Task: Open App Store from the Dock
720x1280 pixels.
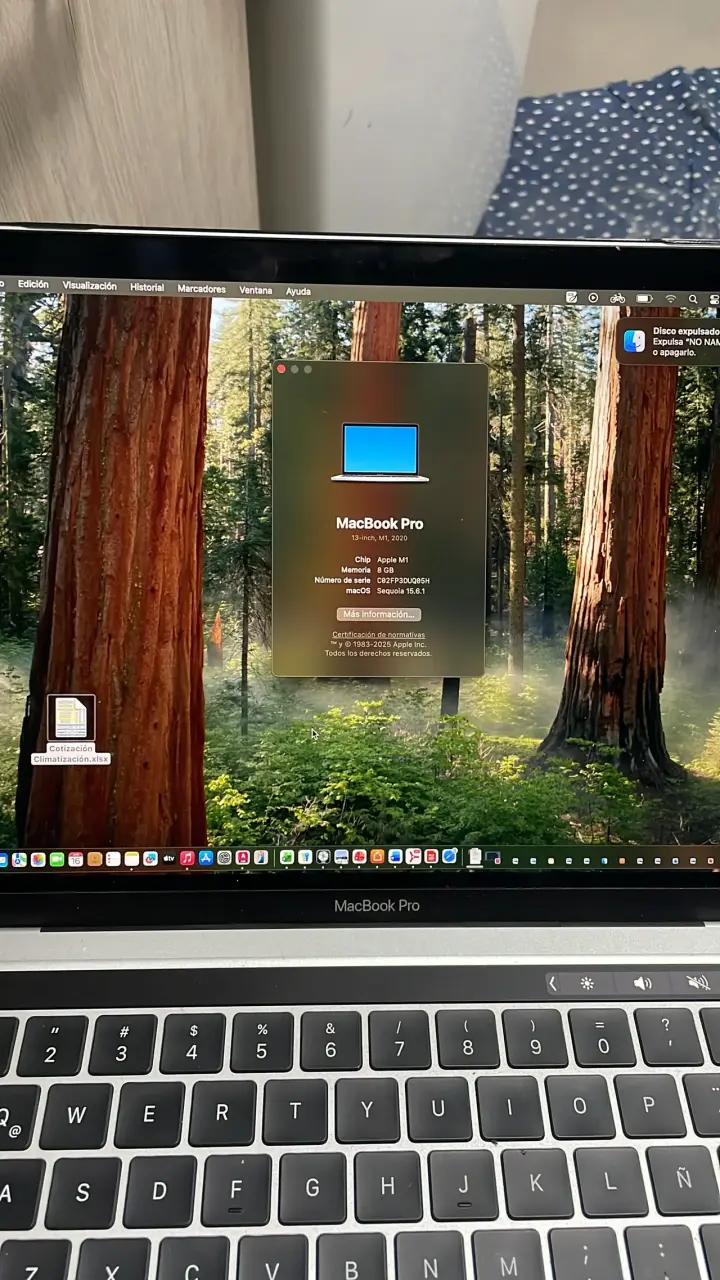Action: point(206,857)
